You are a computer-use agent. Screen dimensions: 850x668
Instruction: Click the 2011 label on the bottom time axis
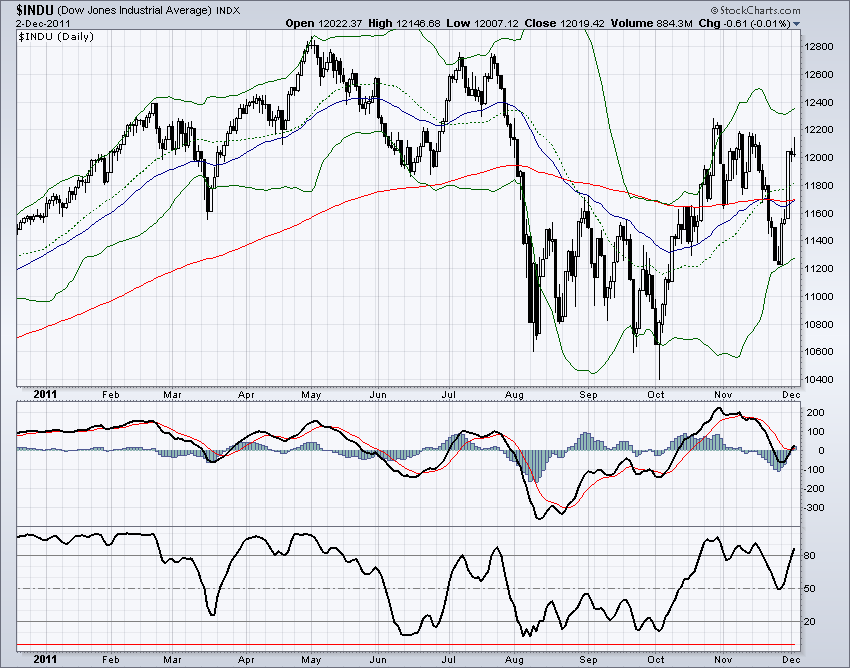click(45, 659)
